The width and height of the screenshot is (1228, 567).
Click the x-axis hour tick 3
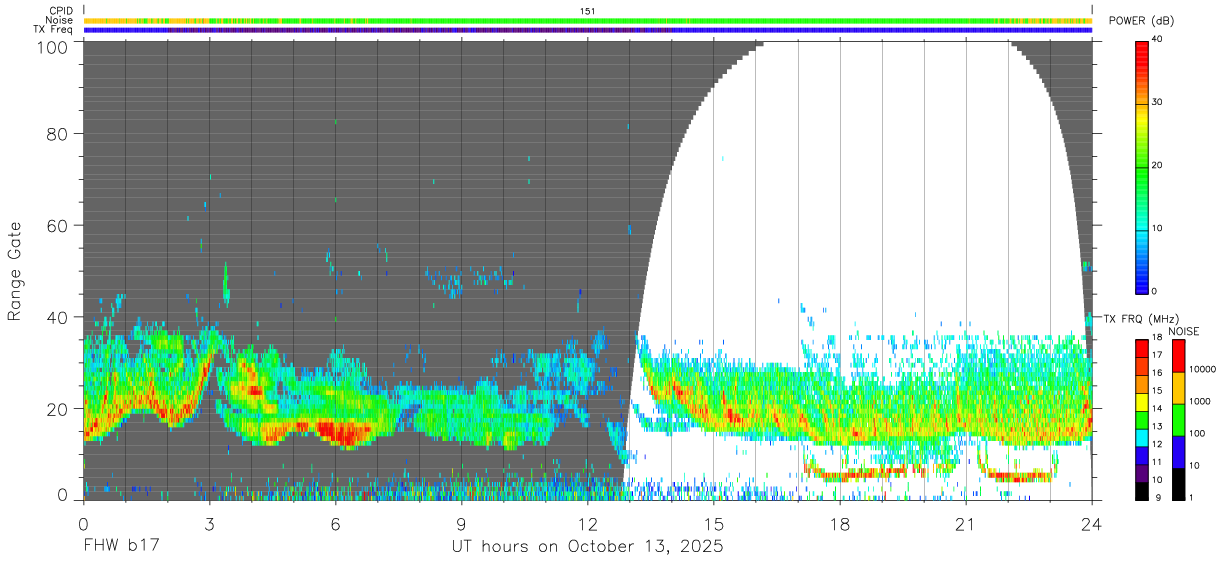pyautogui.click(x=209, y=525)
